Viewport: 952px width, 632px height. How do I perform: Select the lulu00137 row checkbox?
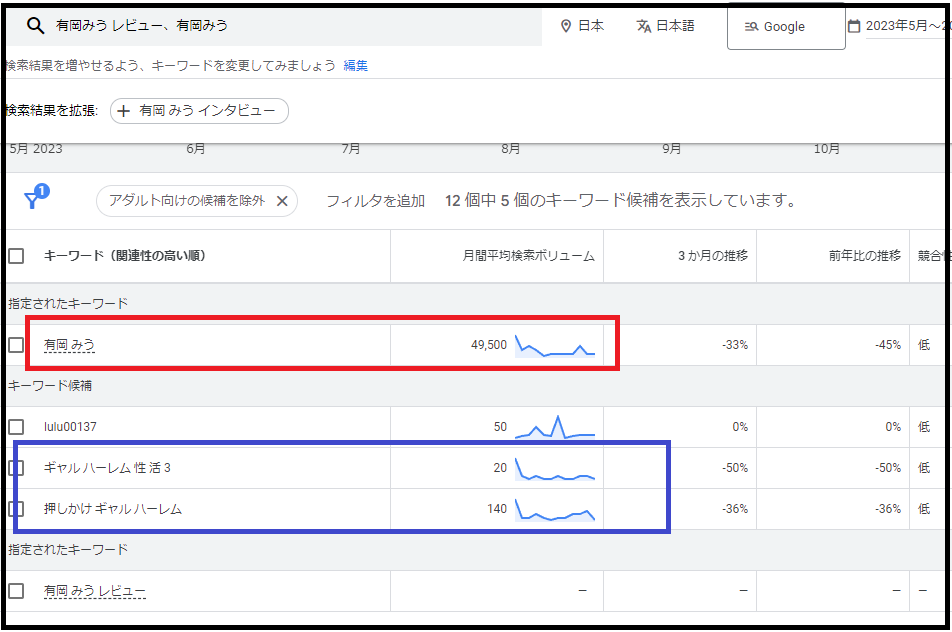point(16,427)
